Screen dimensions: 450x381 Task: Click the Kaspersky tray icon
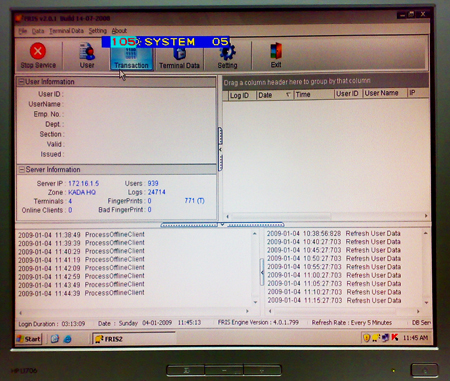(395, 338)
